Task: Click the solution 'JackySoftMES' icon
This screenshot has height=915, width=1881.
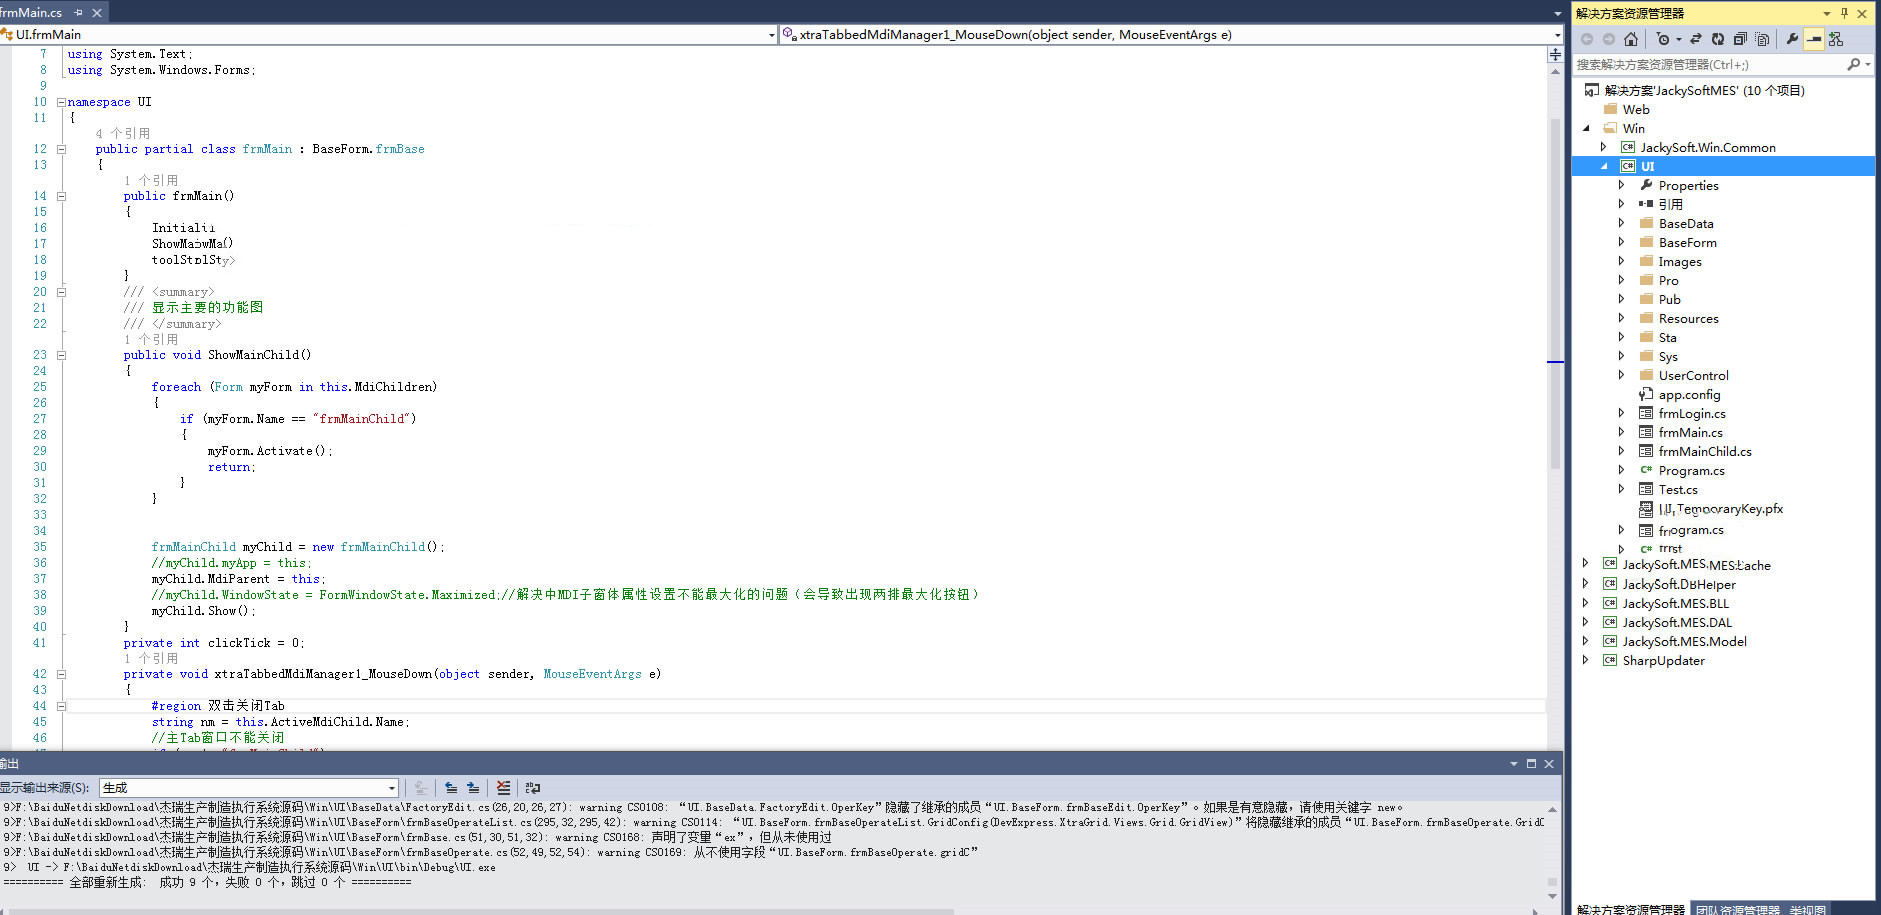Action: [x=1592, y=90]
